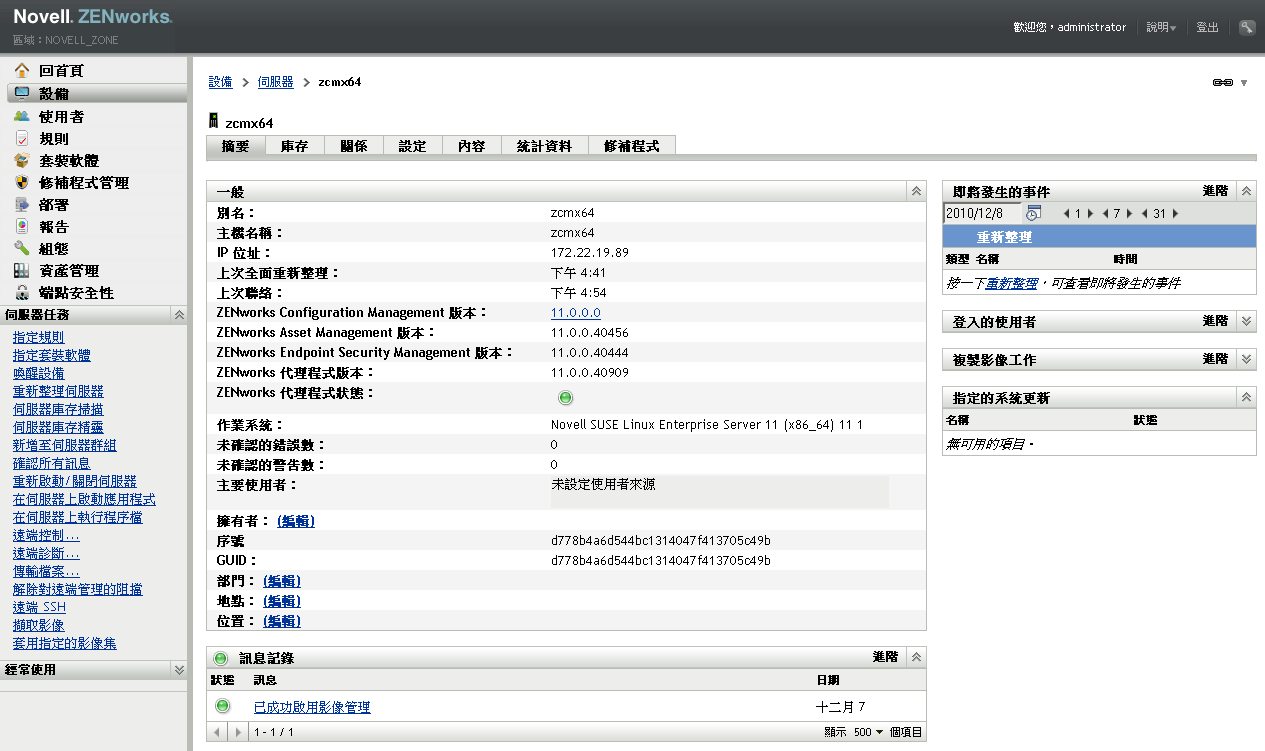Click green status icon in message row

tap(222, 706)
